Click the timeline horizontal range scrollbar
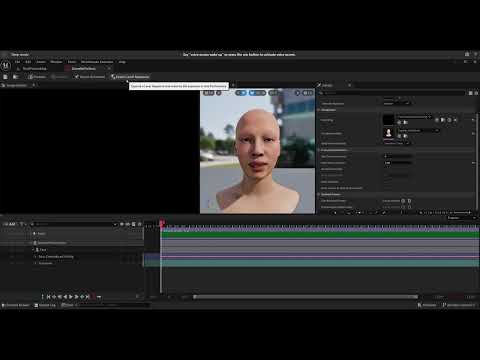Image resolution: width=480 pixels, height=360 pixels. tap(306, 297)
